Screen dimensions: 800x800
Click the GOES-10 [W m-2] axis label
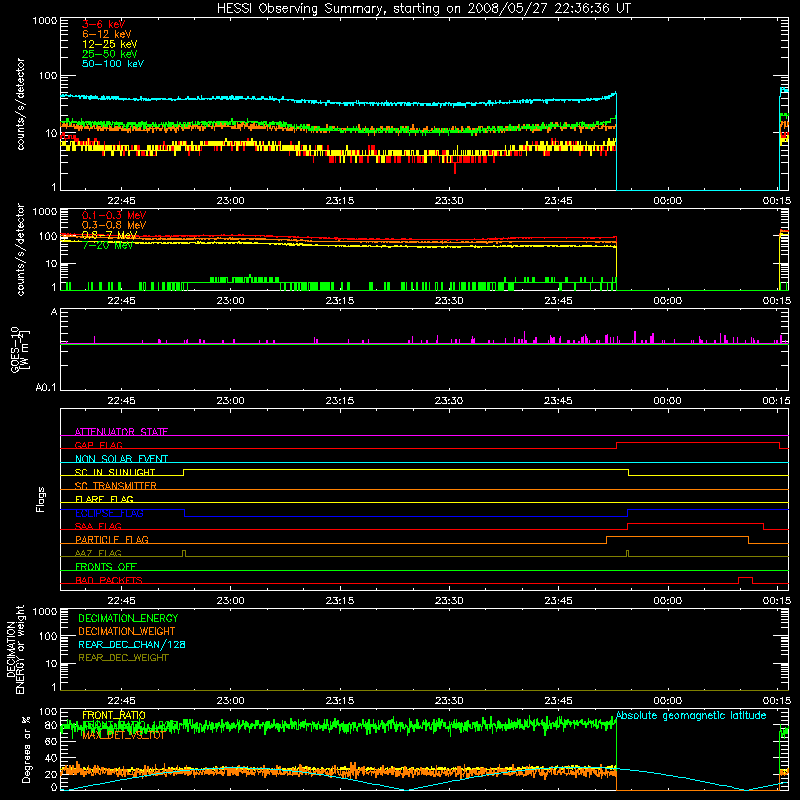tap(19, 349)
